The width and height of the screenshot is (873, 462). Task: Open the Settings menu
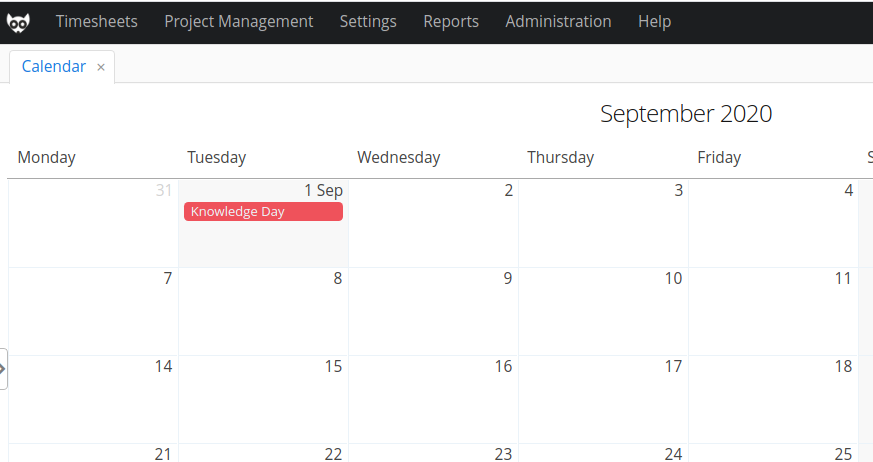(368, 21)
